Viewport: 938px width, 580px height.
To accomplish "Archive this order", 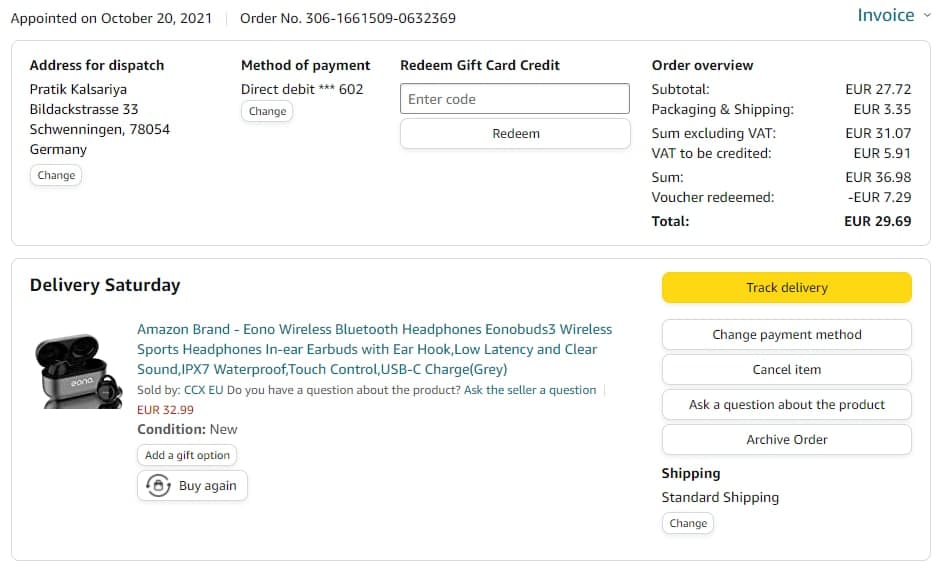I will (x=786, y=440).
